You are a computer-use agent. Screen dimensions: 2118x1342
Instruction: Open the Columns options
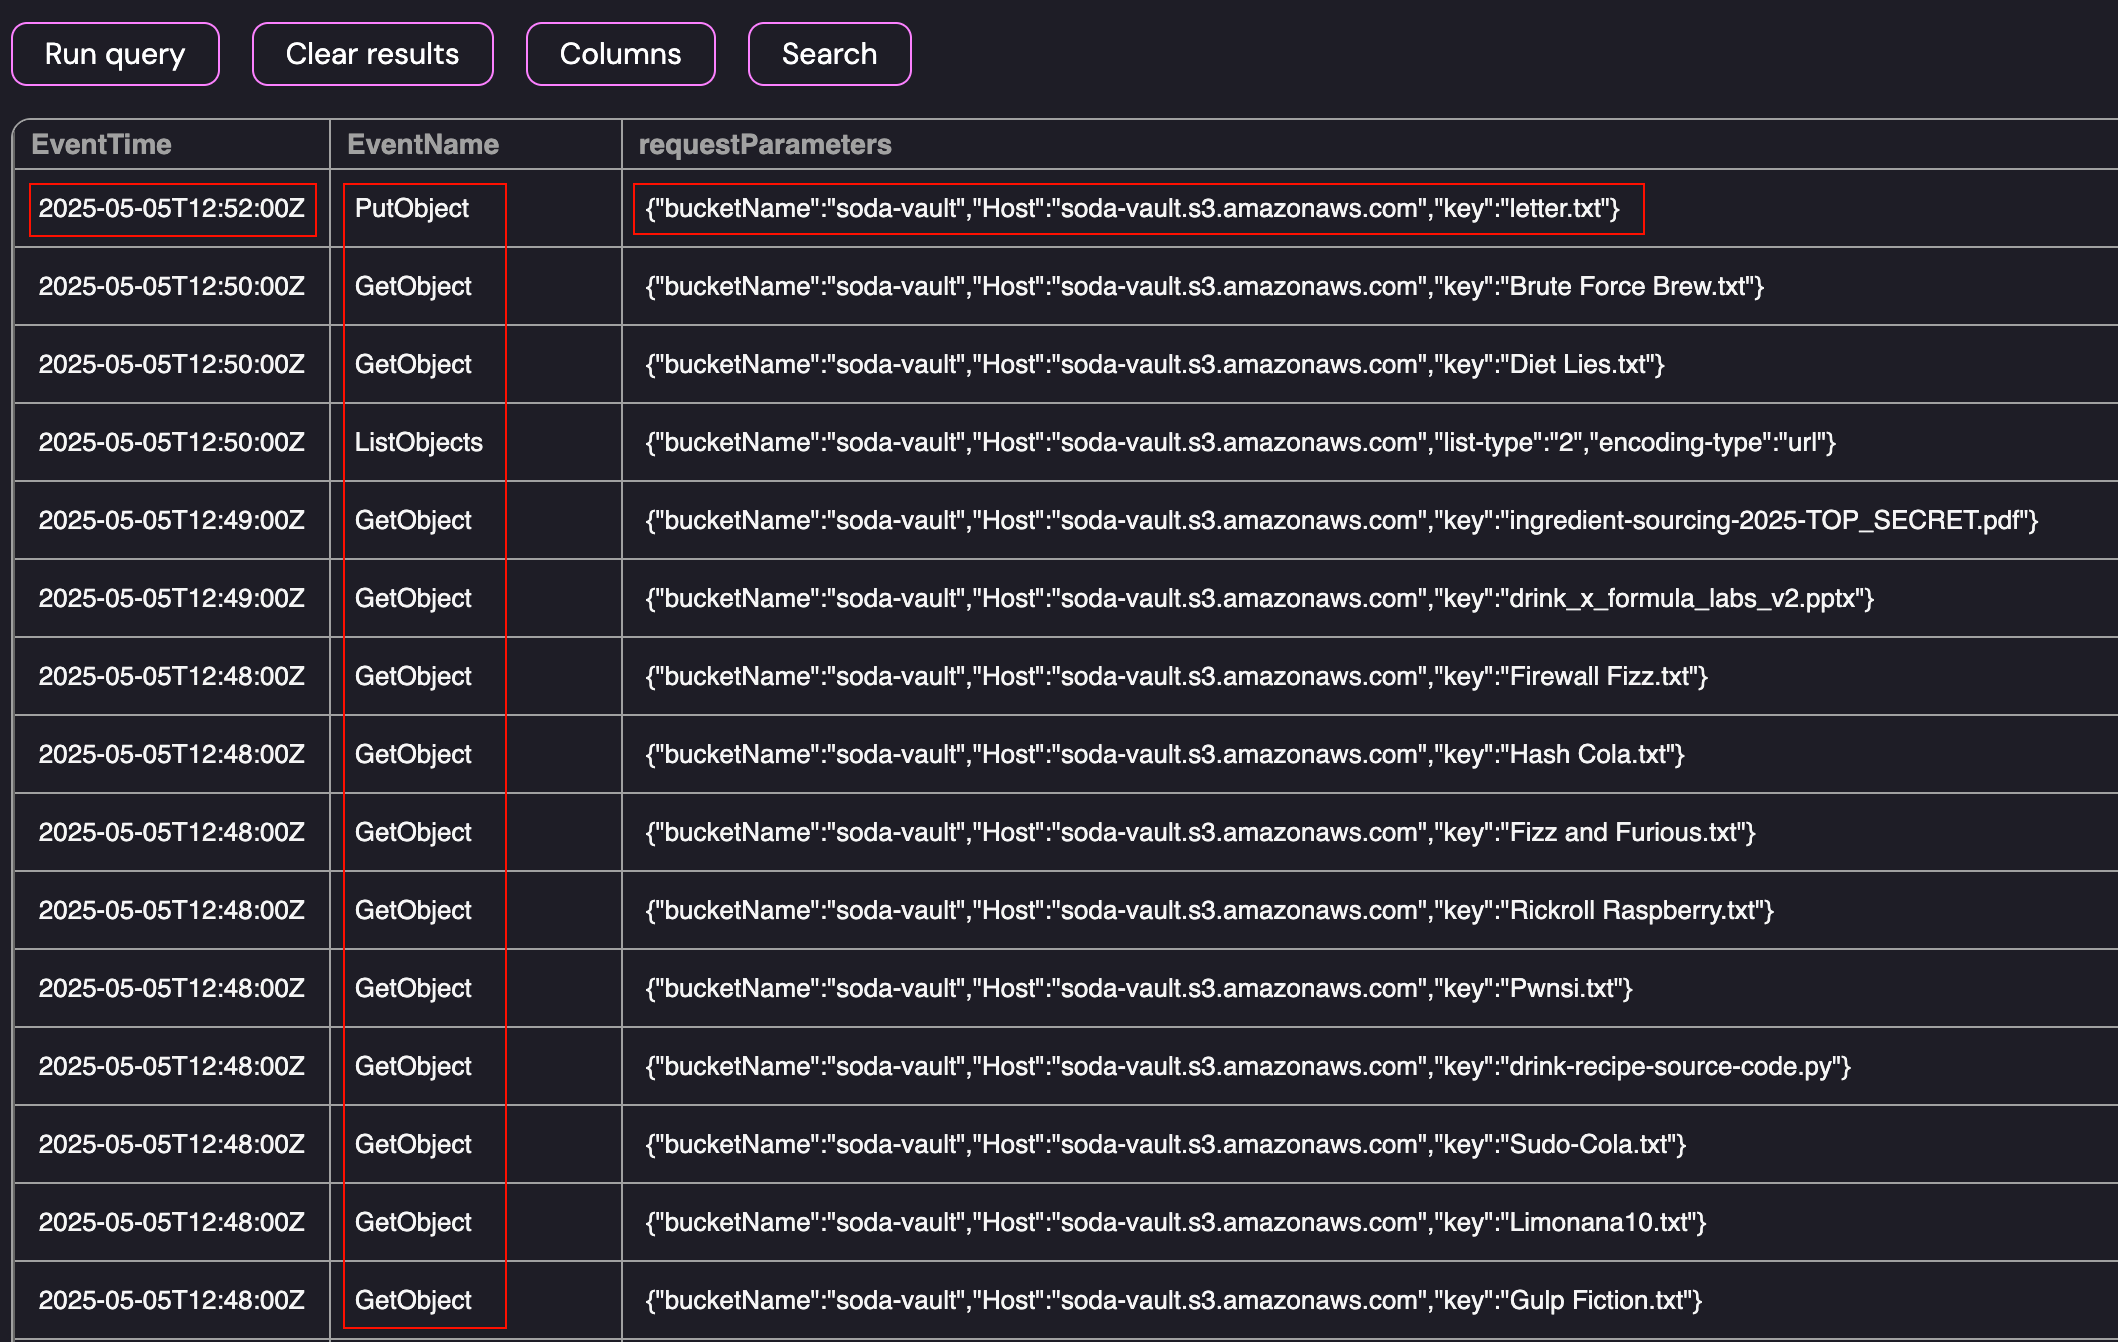pyautogui.click(x=620, y=54)
